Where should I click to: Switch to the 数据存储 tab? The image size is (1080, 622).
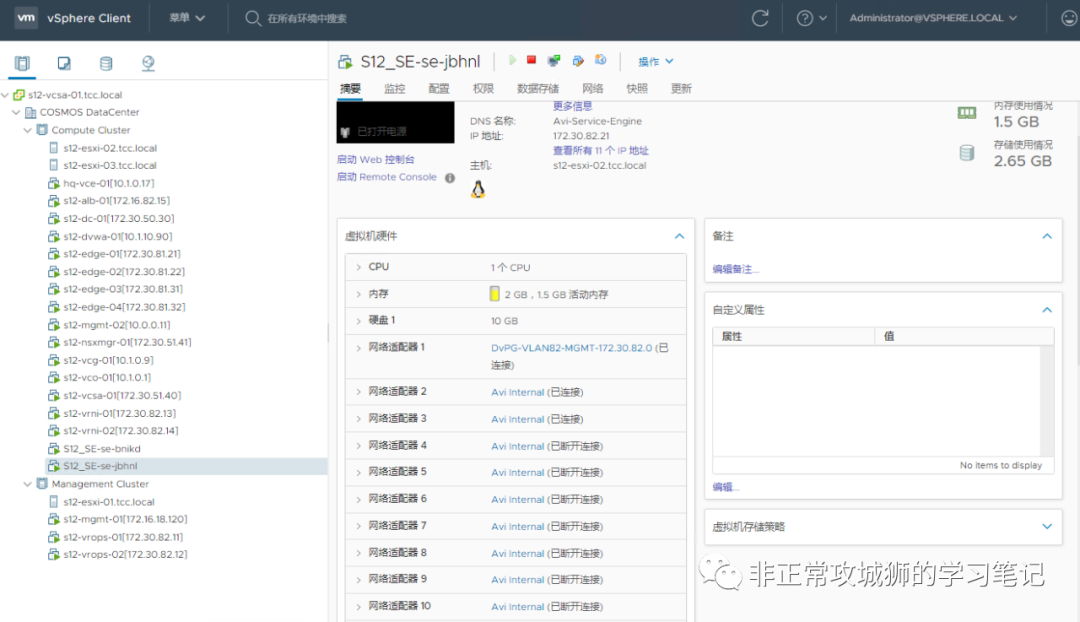click(538, 89)
